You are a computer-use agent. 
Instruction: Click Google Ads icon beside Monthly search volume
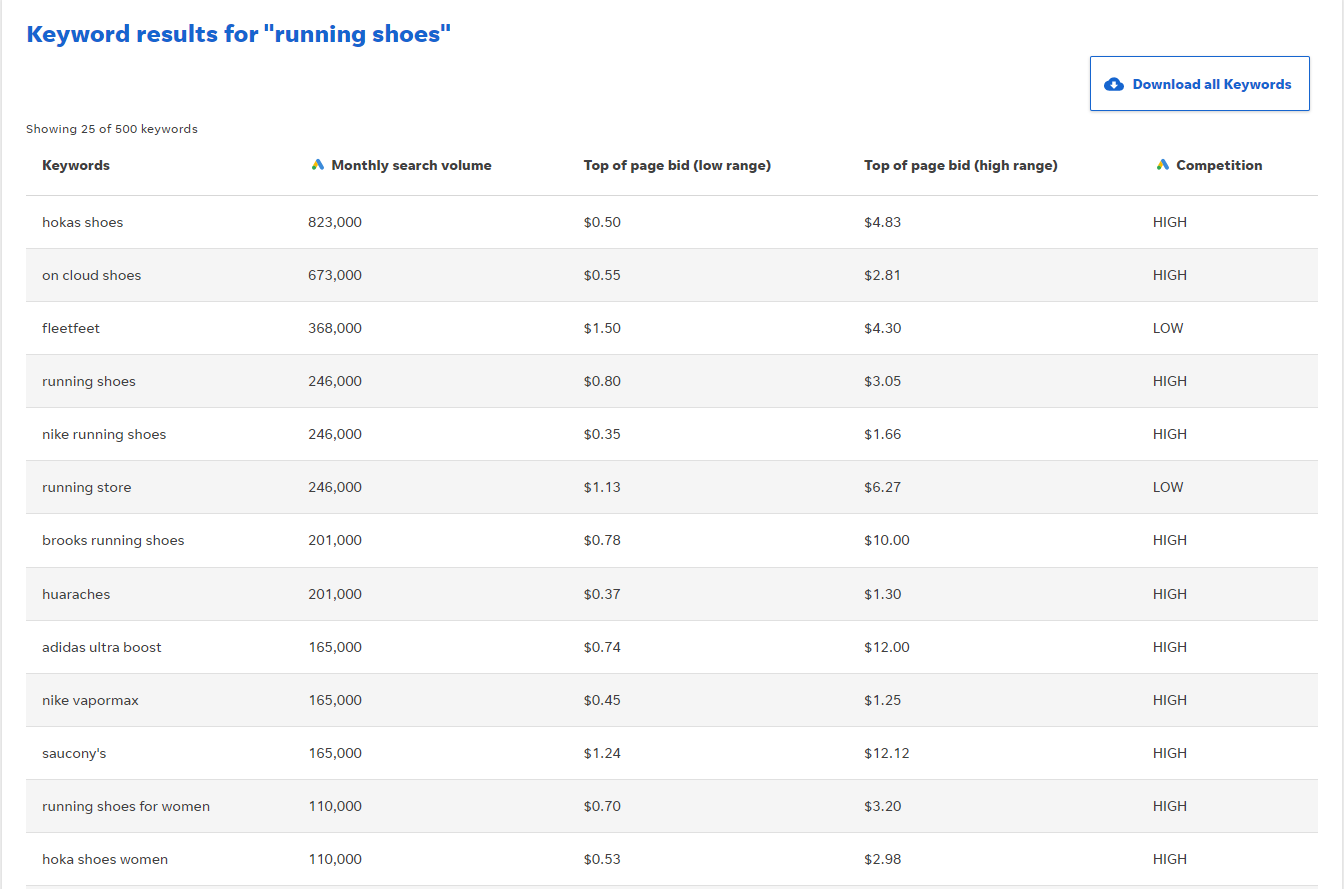point(317,165)
